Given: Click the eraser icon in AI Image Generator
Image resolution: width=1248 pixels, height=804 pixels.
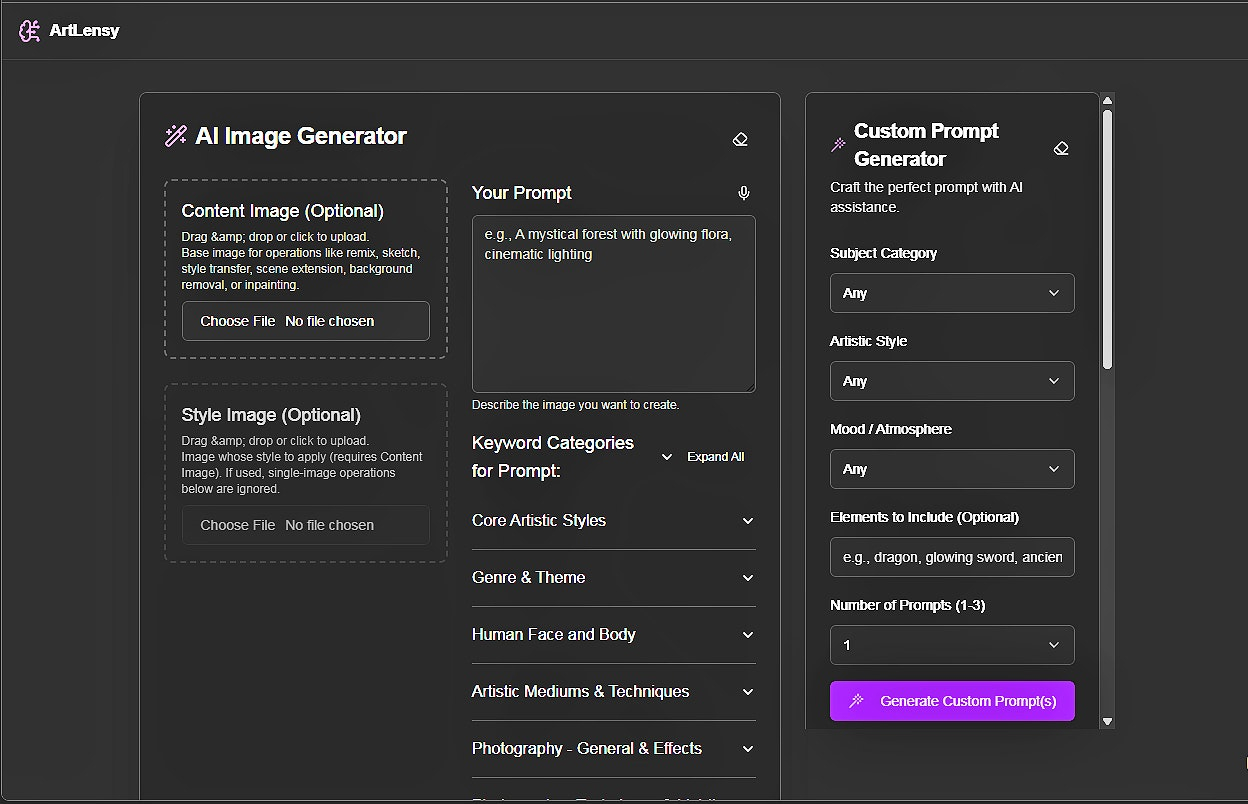Looking at the screenshot, I should tap(740, 139).
